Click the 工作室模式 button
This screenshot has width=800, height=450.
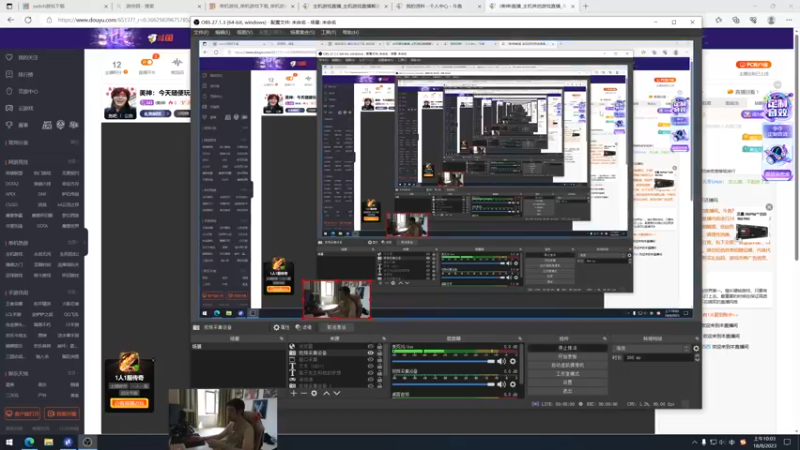[567, 373]
